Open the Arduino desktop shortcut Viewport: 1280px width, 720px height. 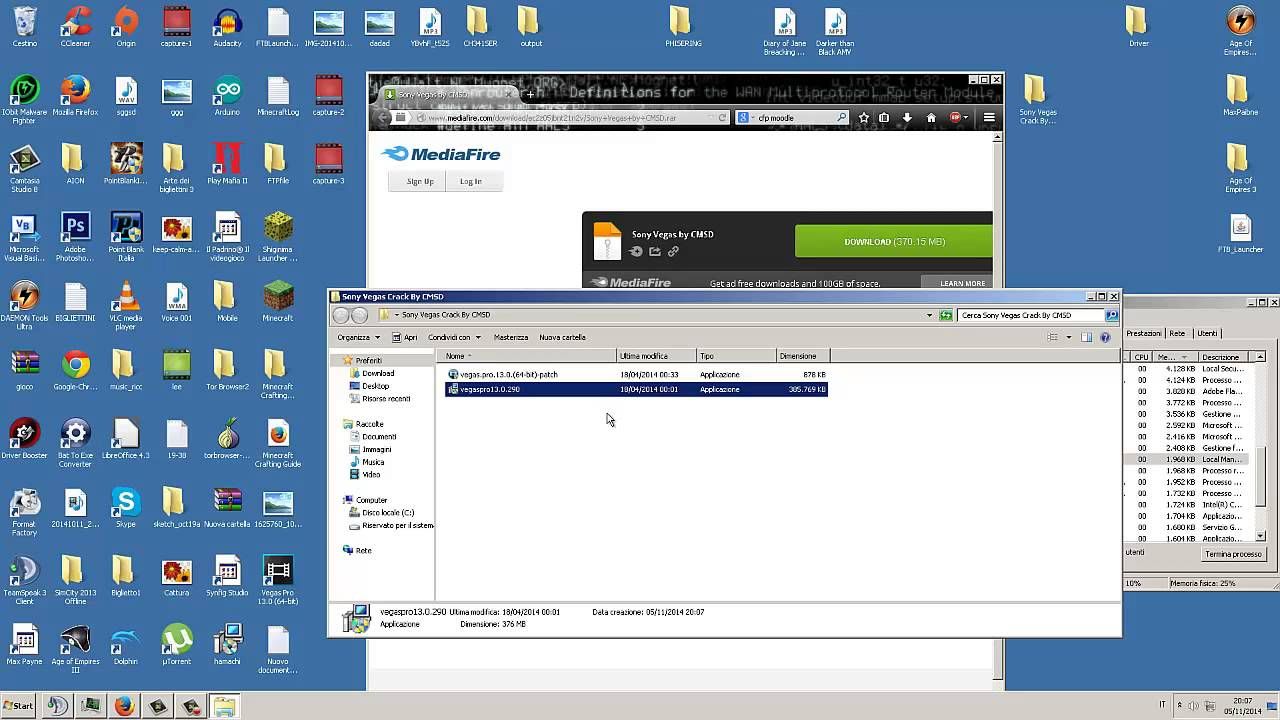(227, 96)
